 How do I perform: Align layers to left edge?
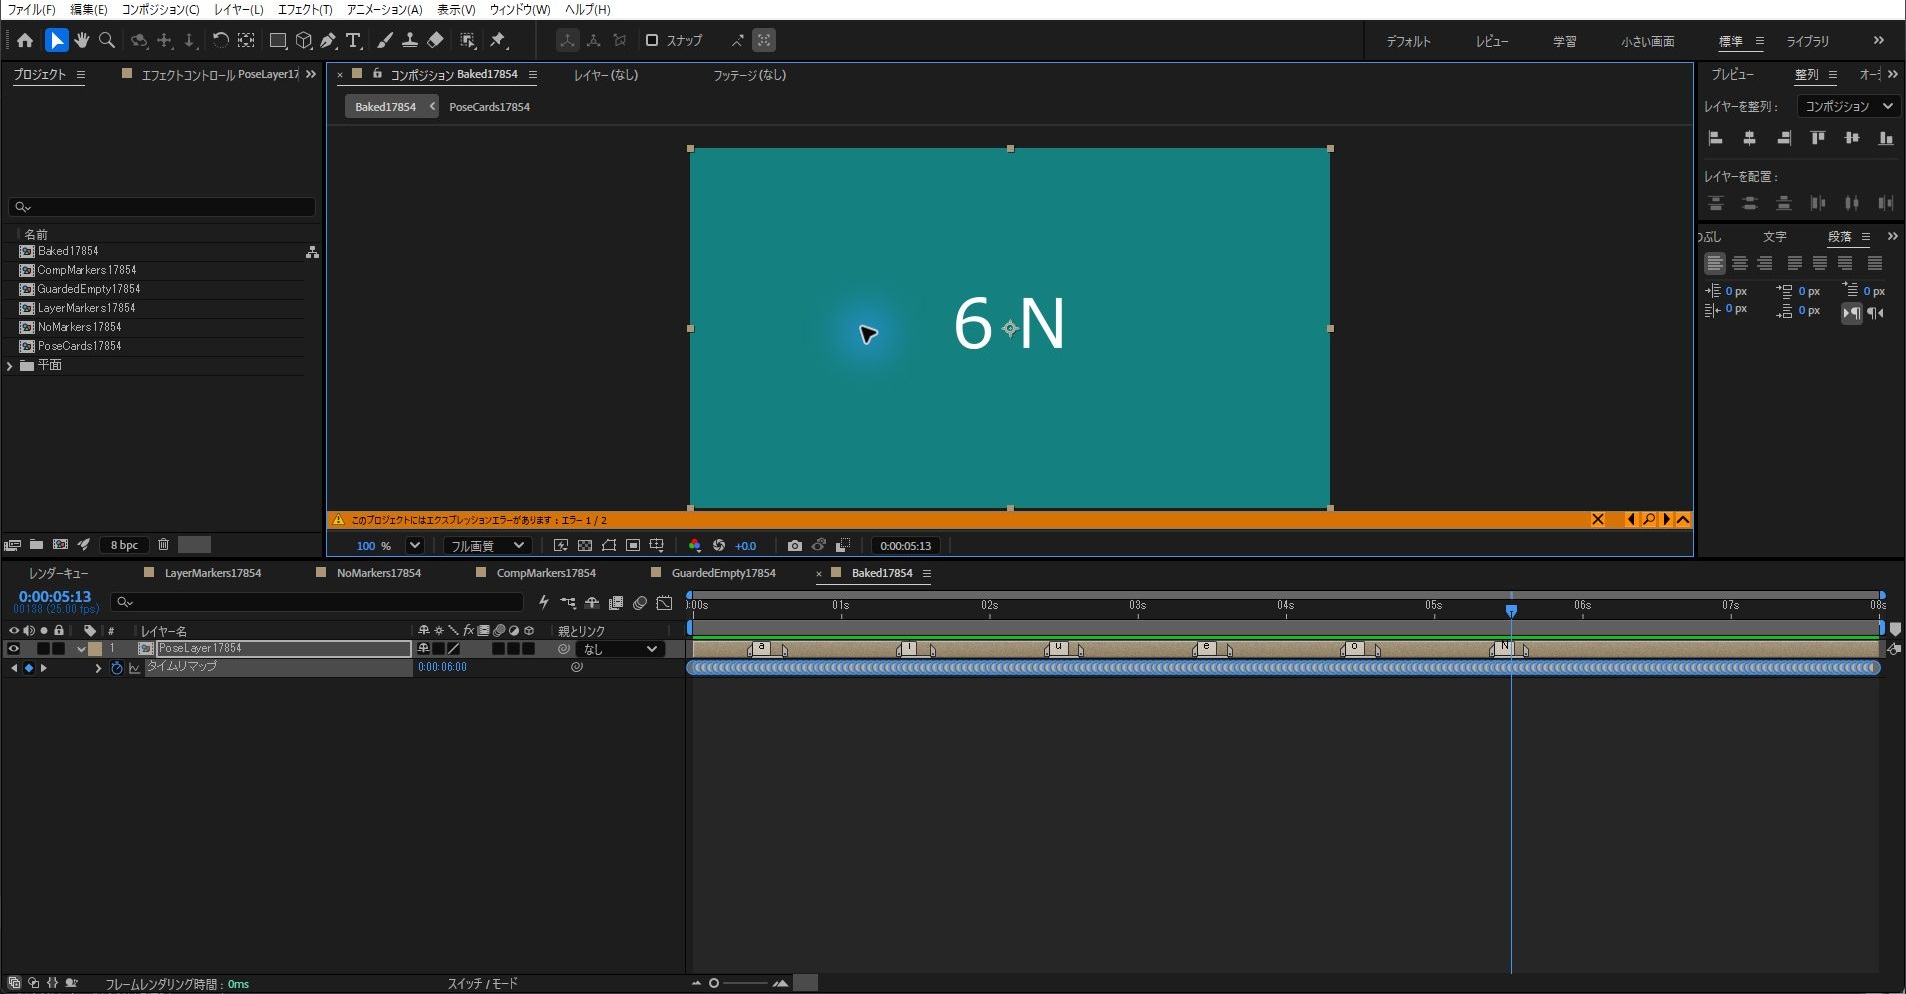click(1715, 138)
